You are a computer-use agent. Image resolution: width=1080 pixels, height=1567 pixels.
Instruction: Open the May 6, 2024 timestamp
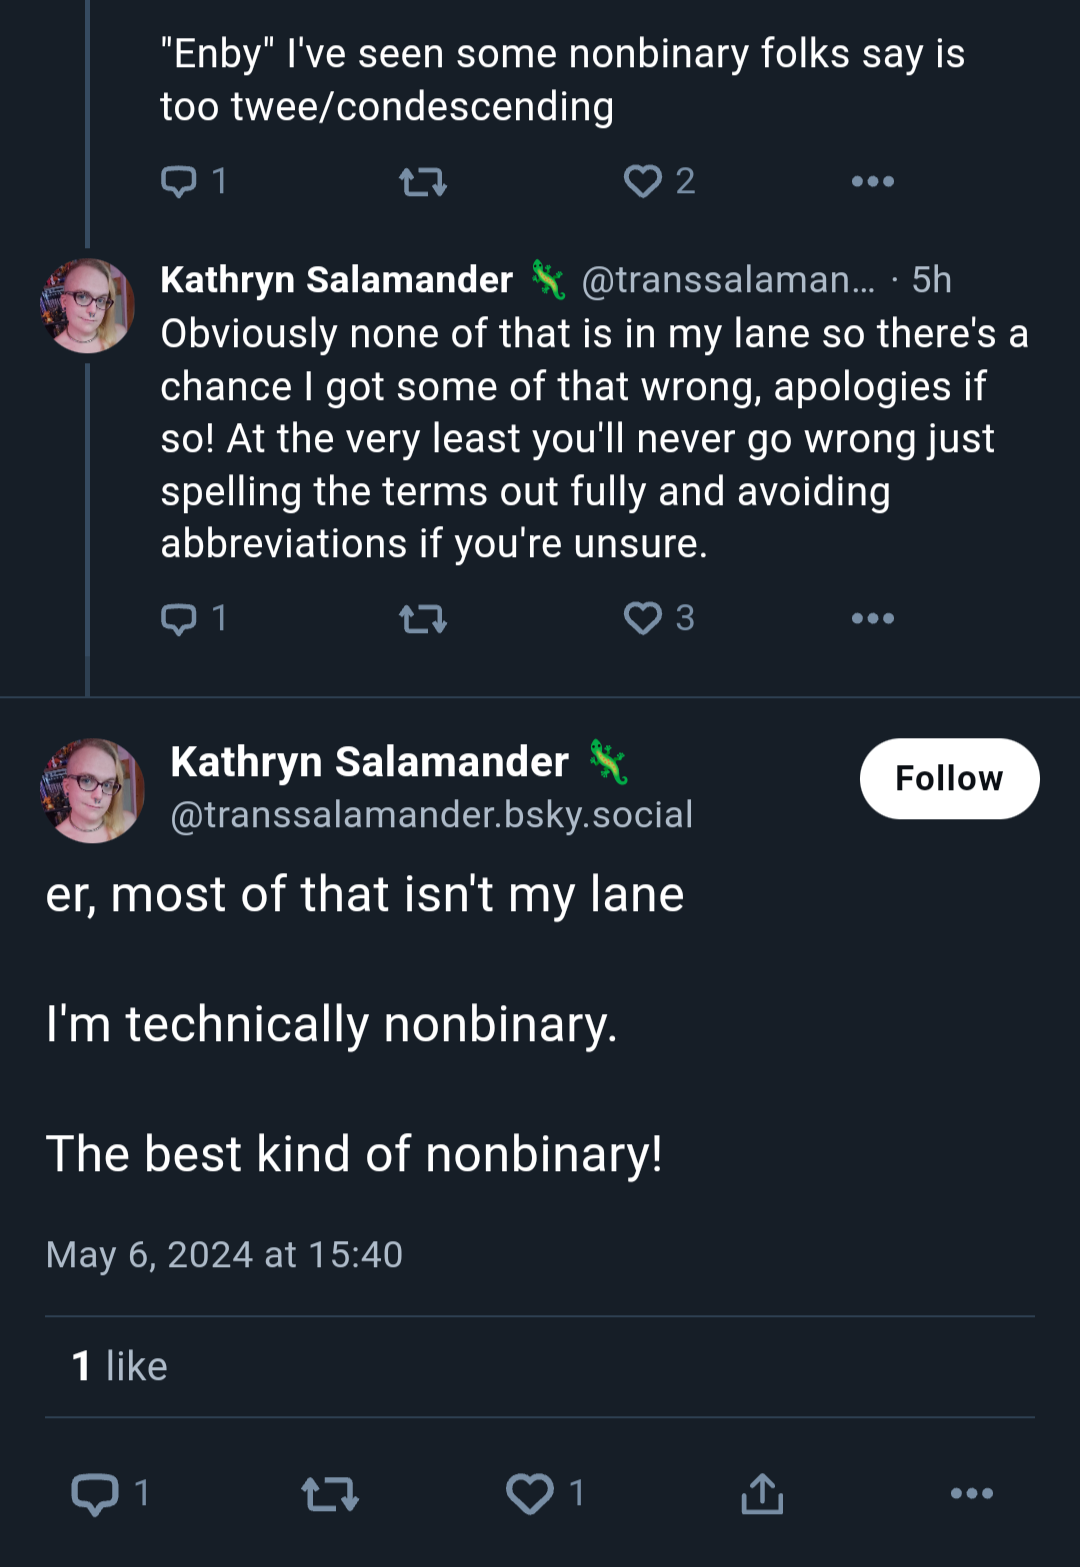224,1254
